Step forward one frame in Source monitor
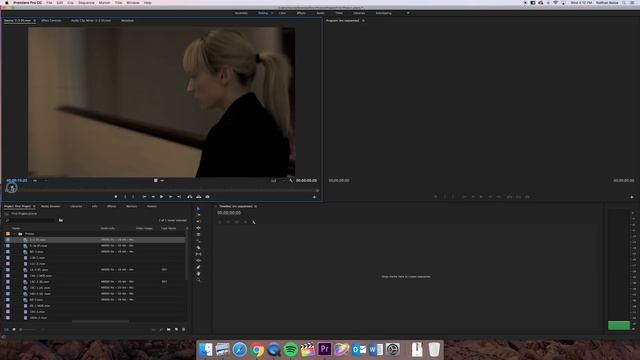The width and height of the screenshot is (640, 360). pyautogui.click(x=170, y=197)
